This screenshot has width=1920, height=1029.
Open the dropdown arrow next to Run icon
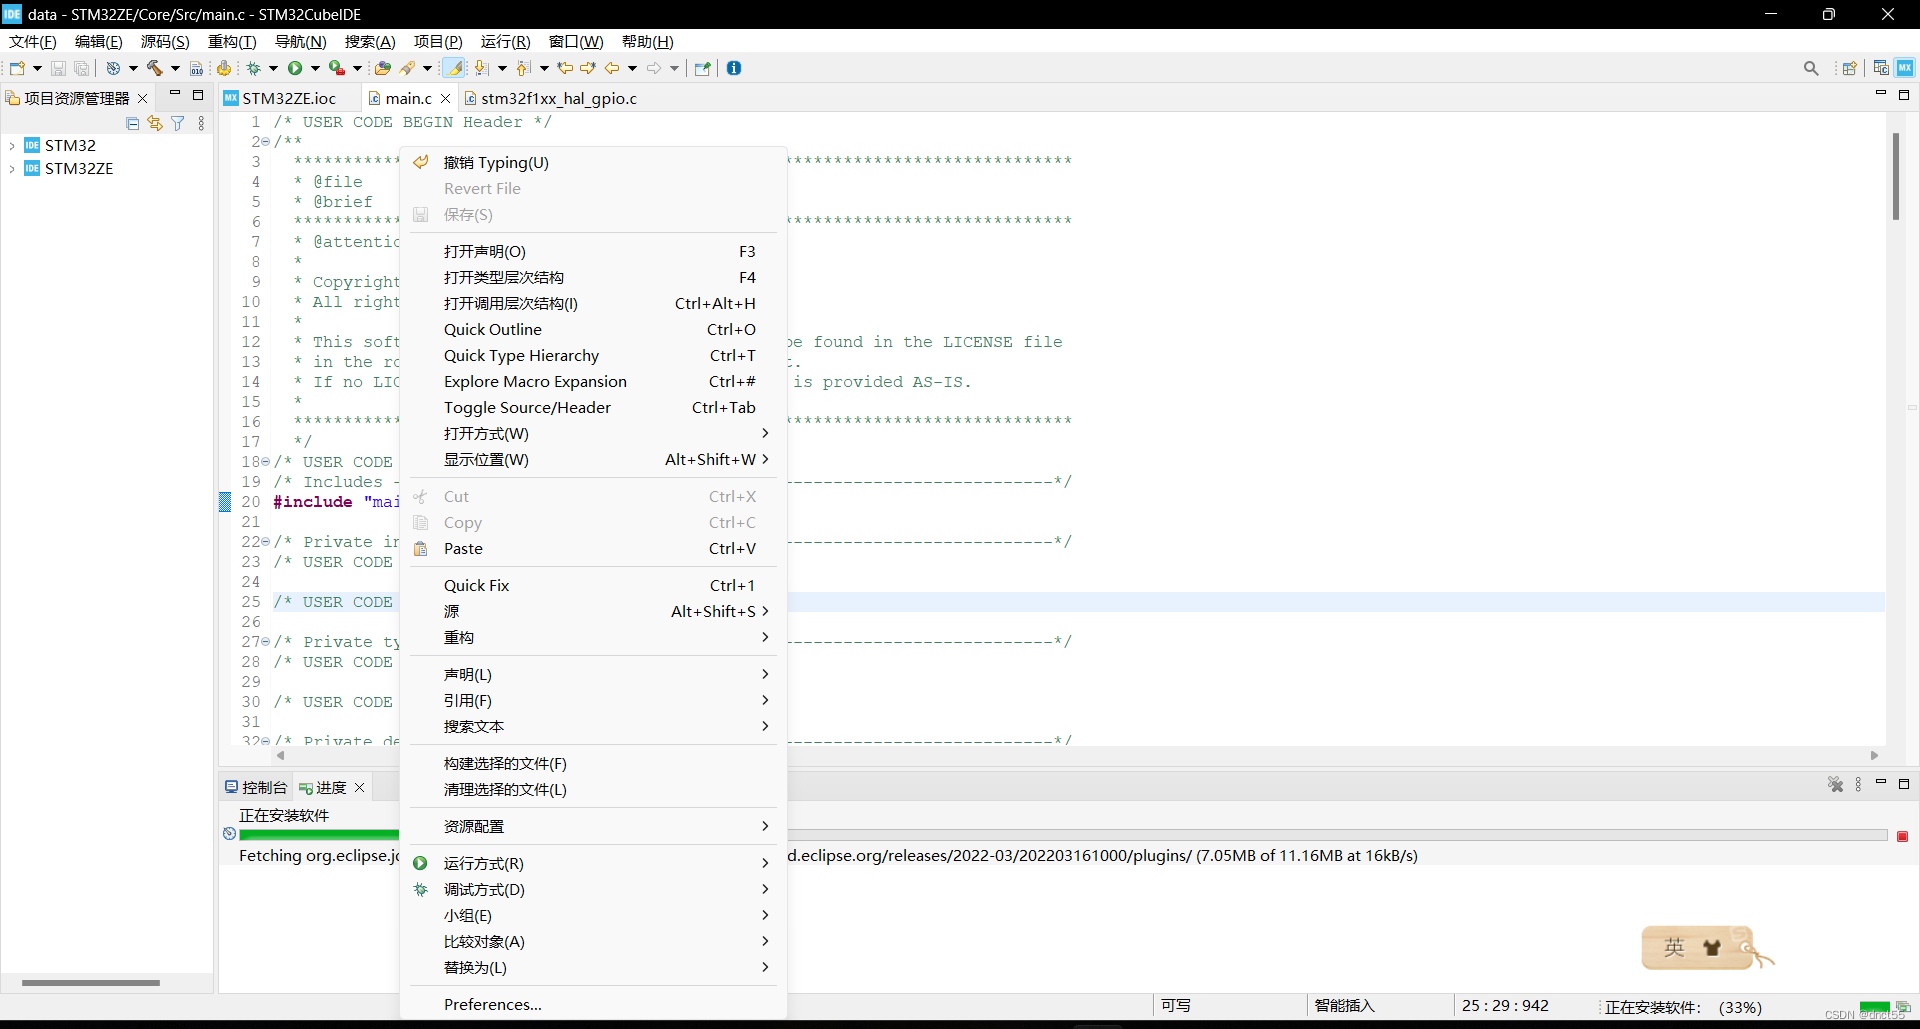(315, 68)
